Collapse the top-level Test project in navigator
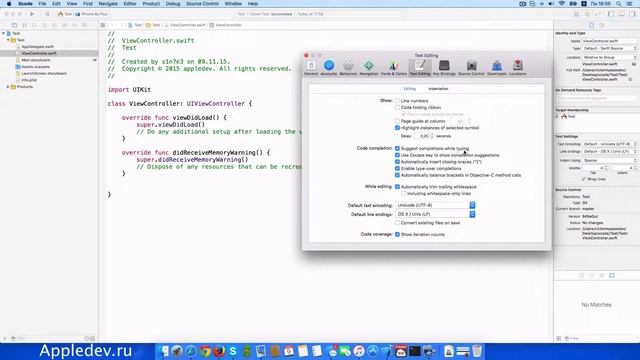The width and height of the screenshot is (640, 360). (x=4, y=33)
